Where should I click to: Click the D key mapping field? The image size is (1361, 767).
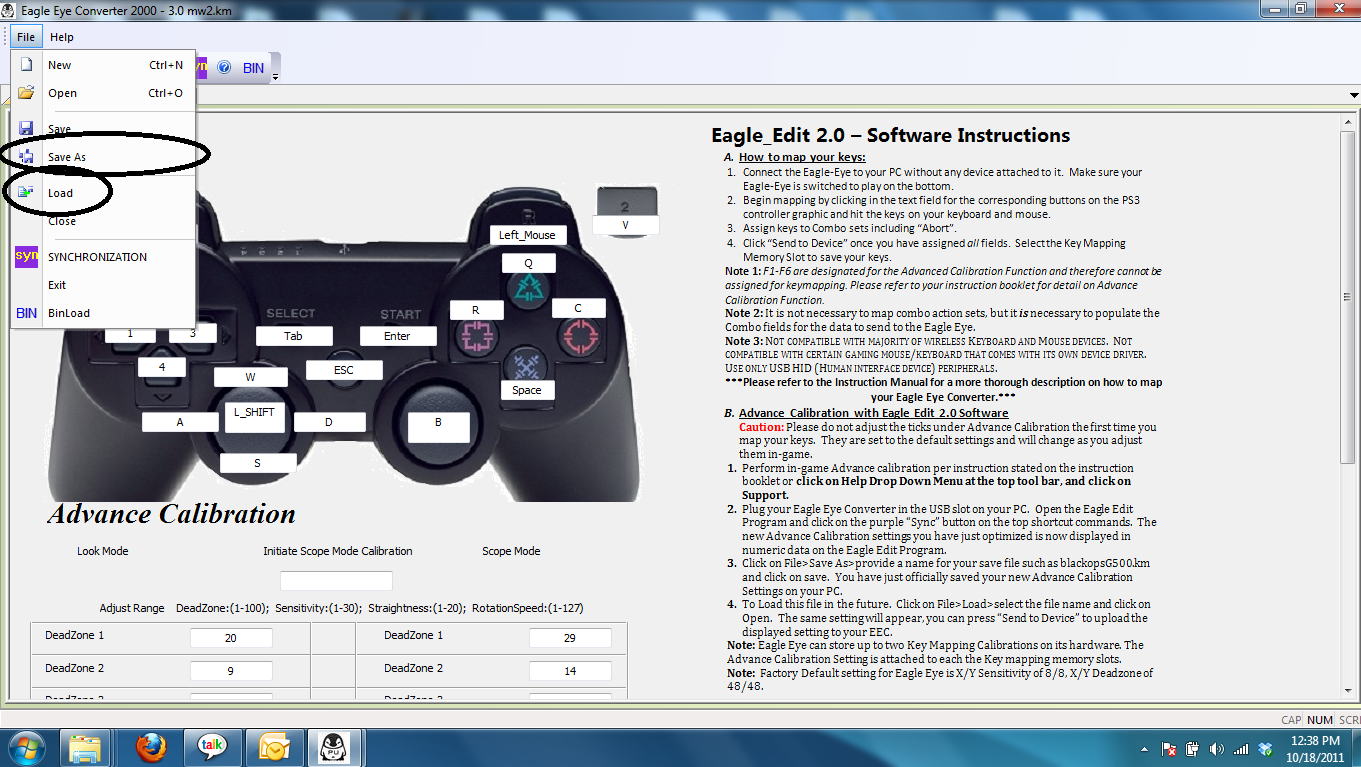328,422
